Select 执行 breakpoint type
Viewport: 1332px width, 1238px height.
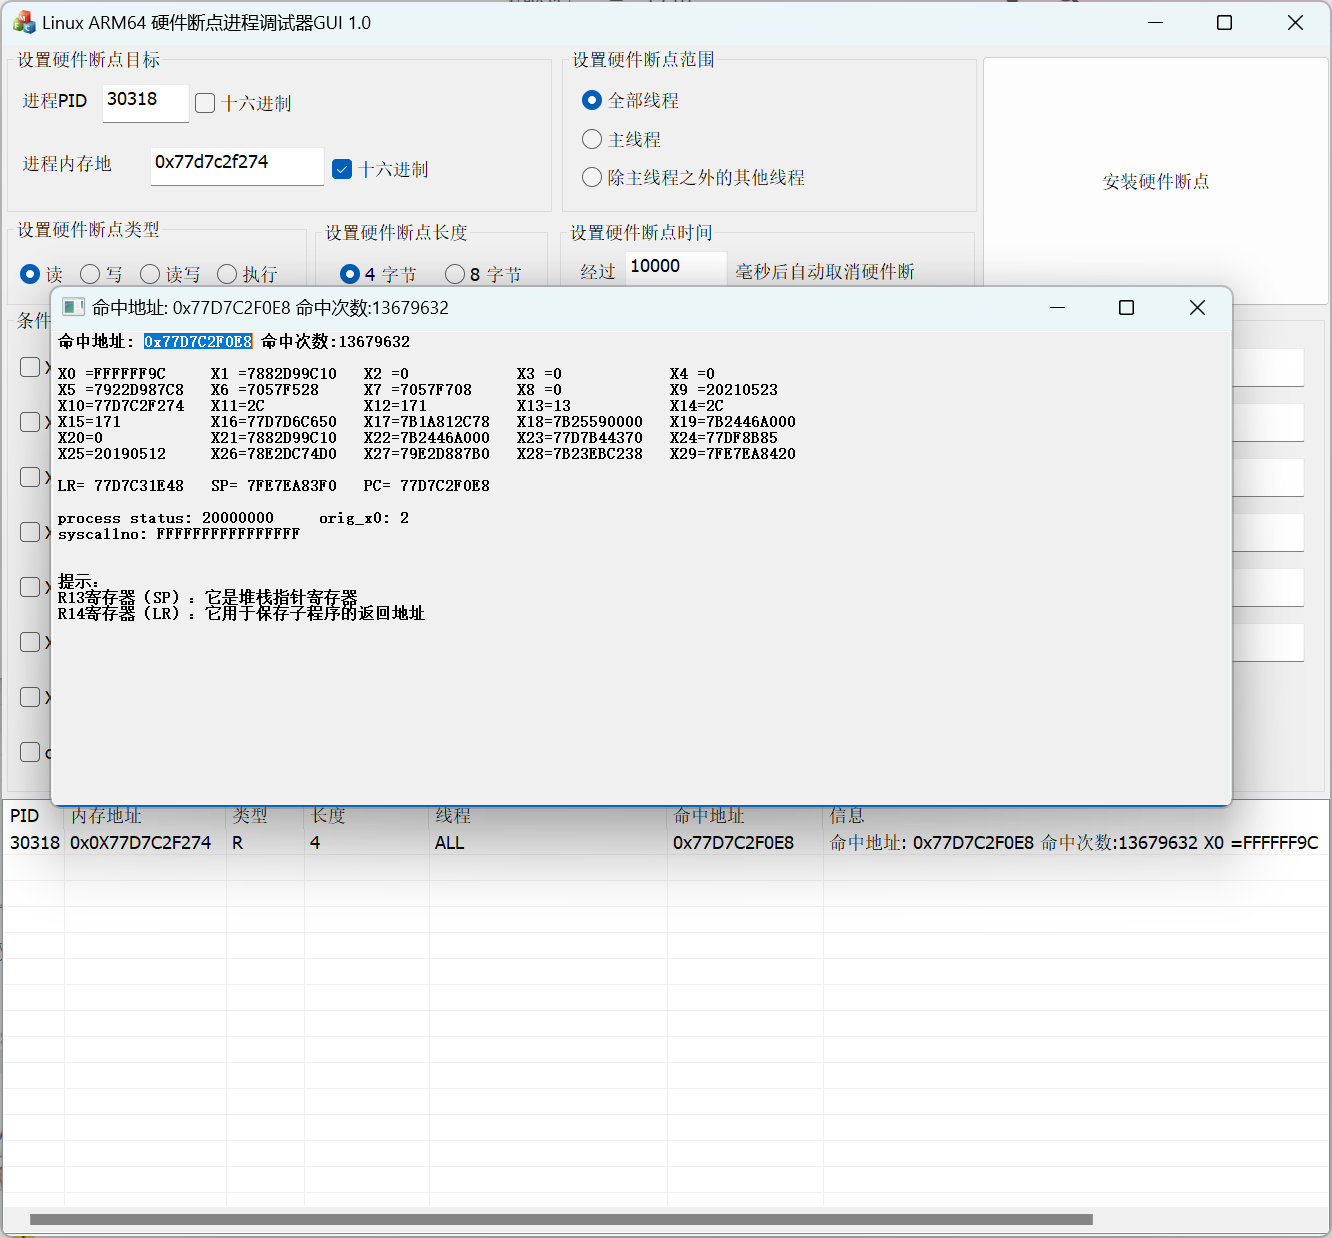coord(227,274)
